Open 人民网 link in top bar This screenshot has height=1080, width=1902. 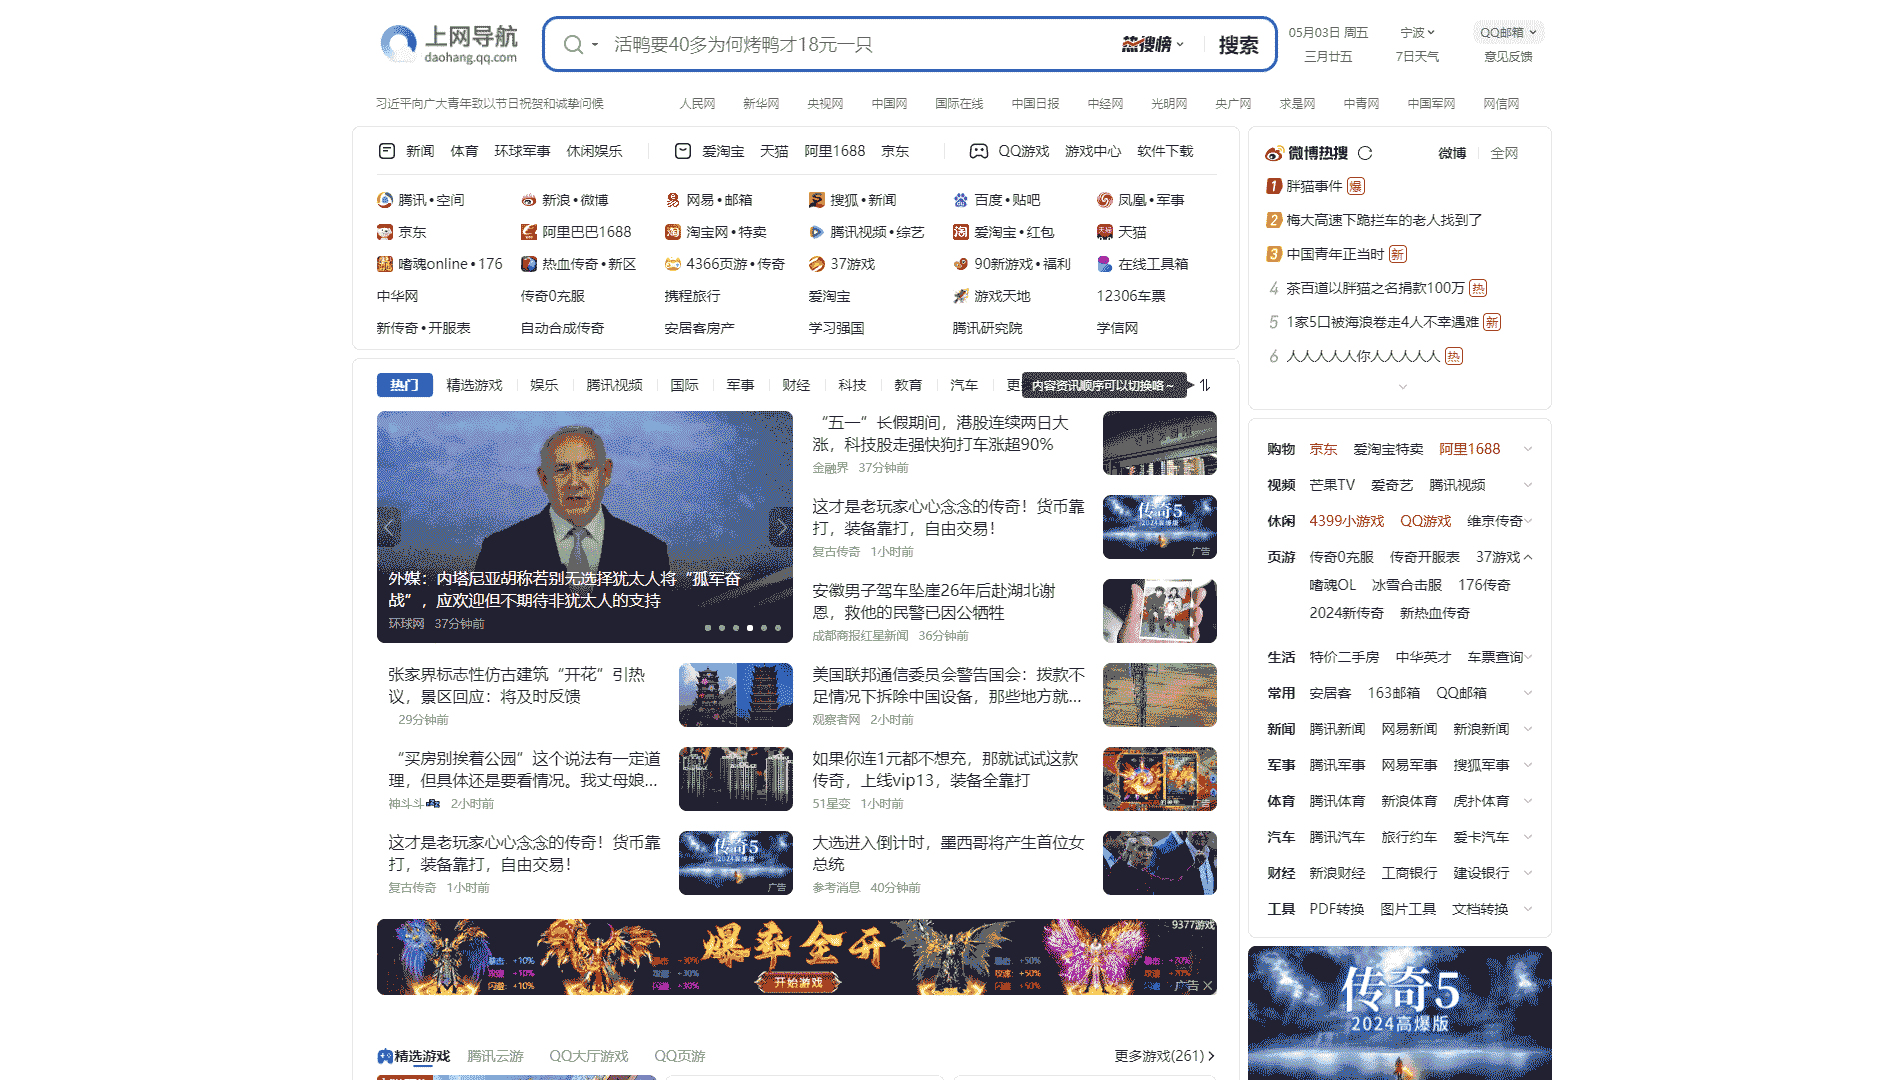tap(697, 103)
